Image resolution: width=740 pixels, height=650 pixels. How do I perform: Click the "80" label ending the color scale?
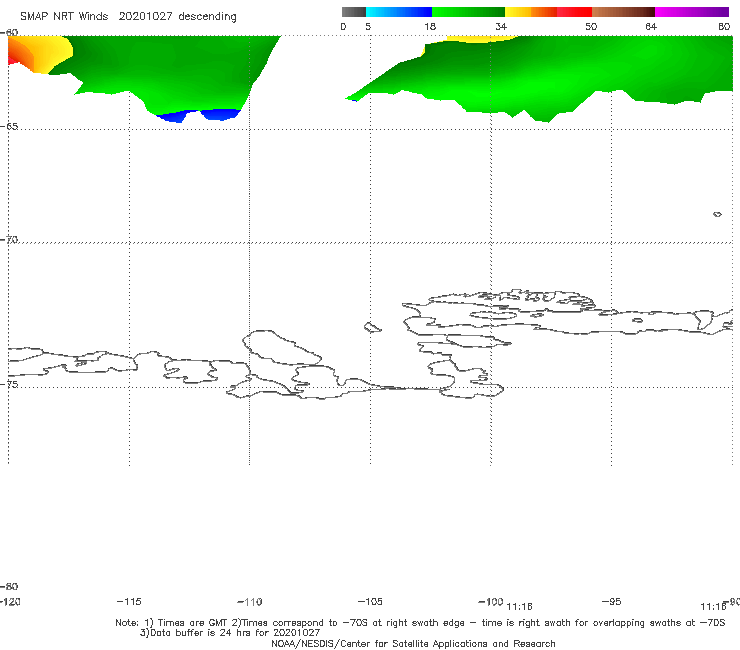(724, 26)
